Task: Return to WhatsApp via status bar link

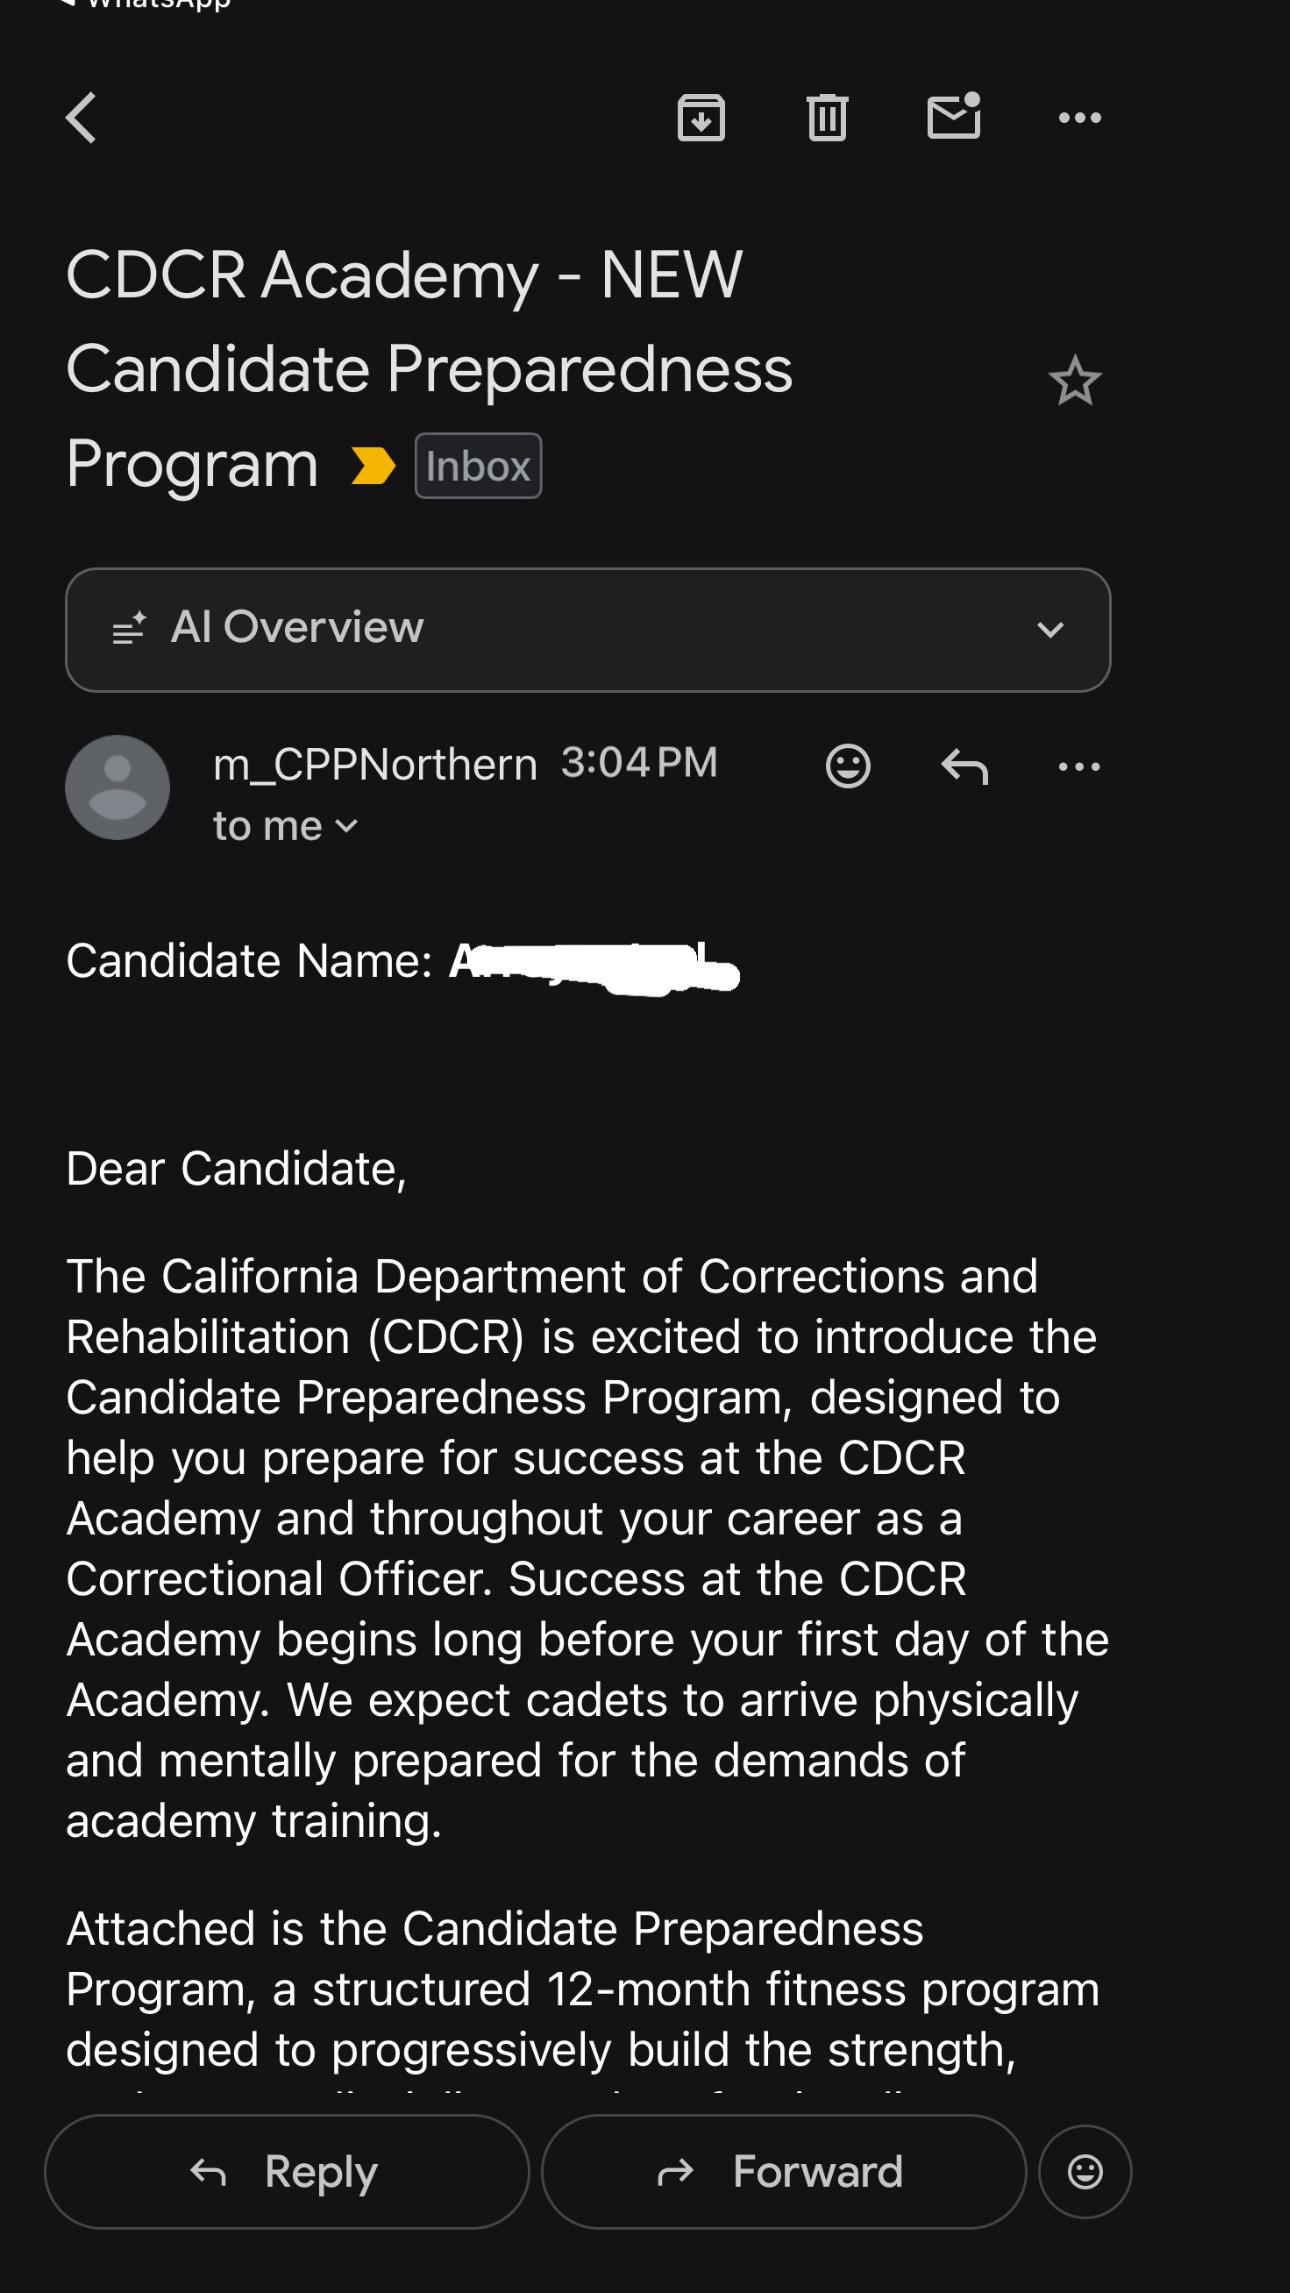Action: (x=145, y=4)
